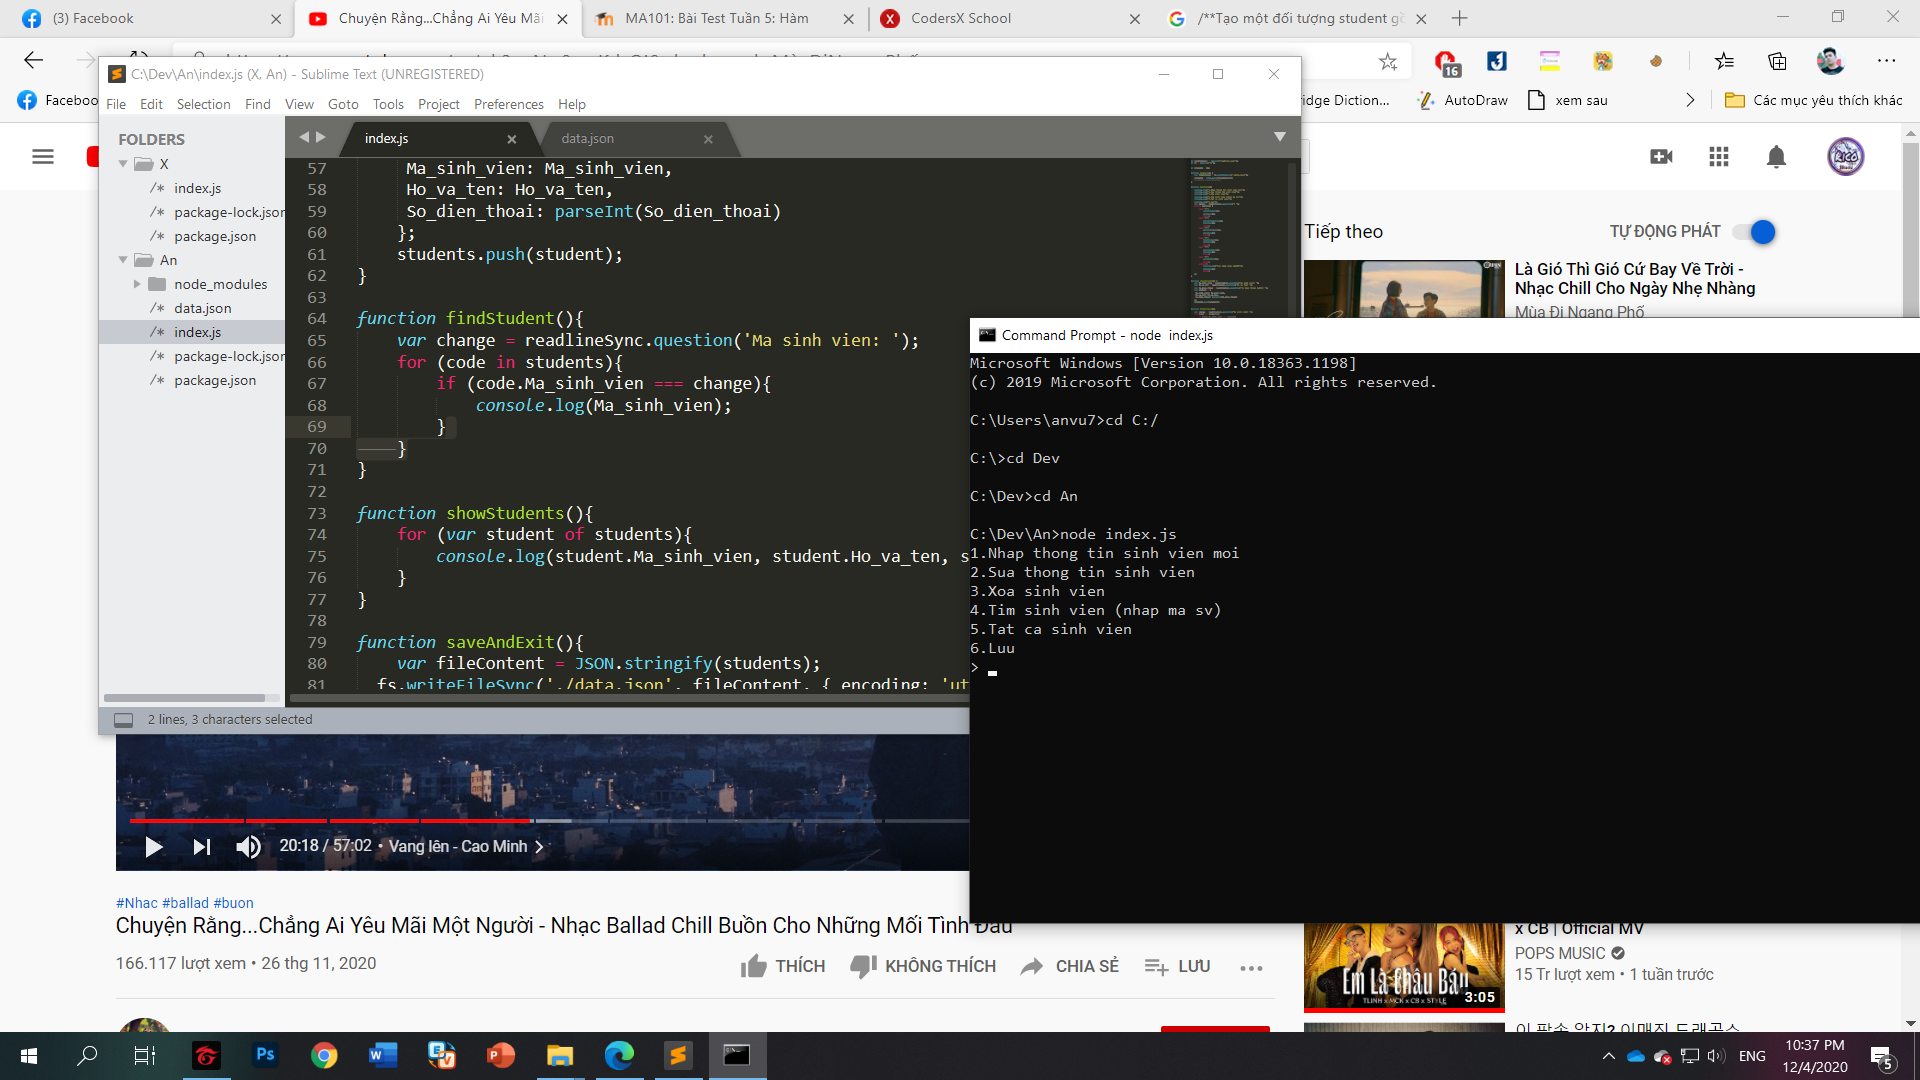Click the #ballad hashtag link

pos(185,903)
